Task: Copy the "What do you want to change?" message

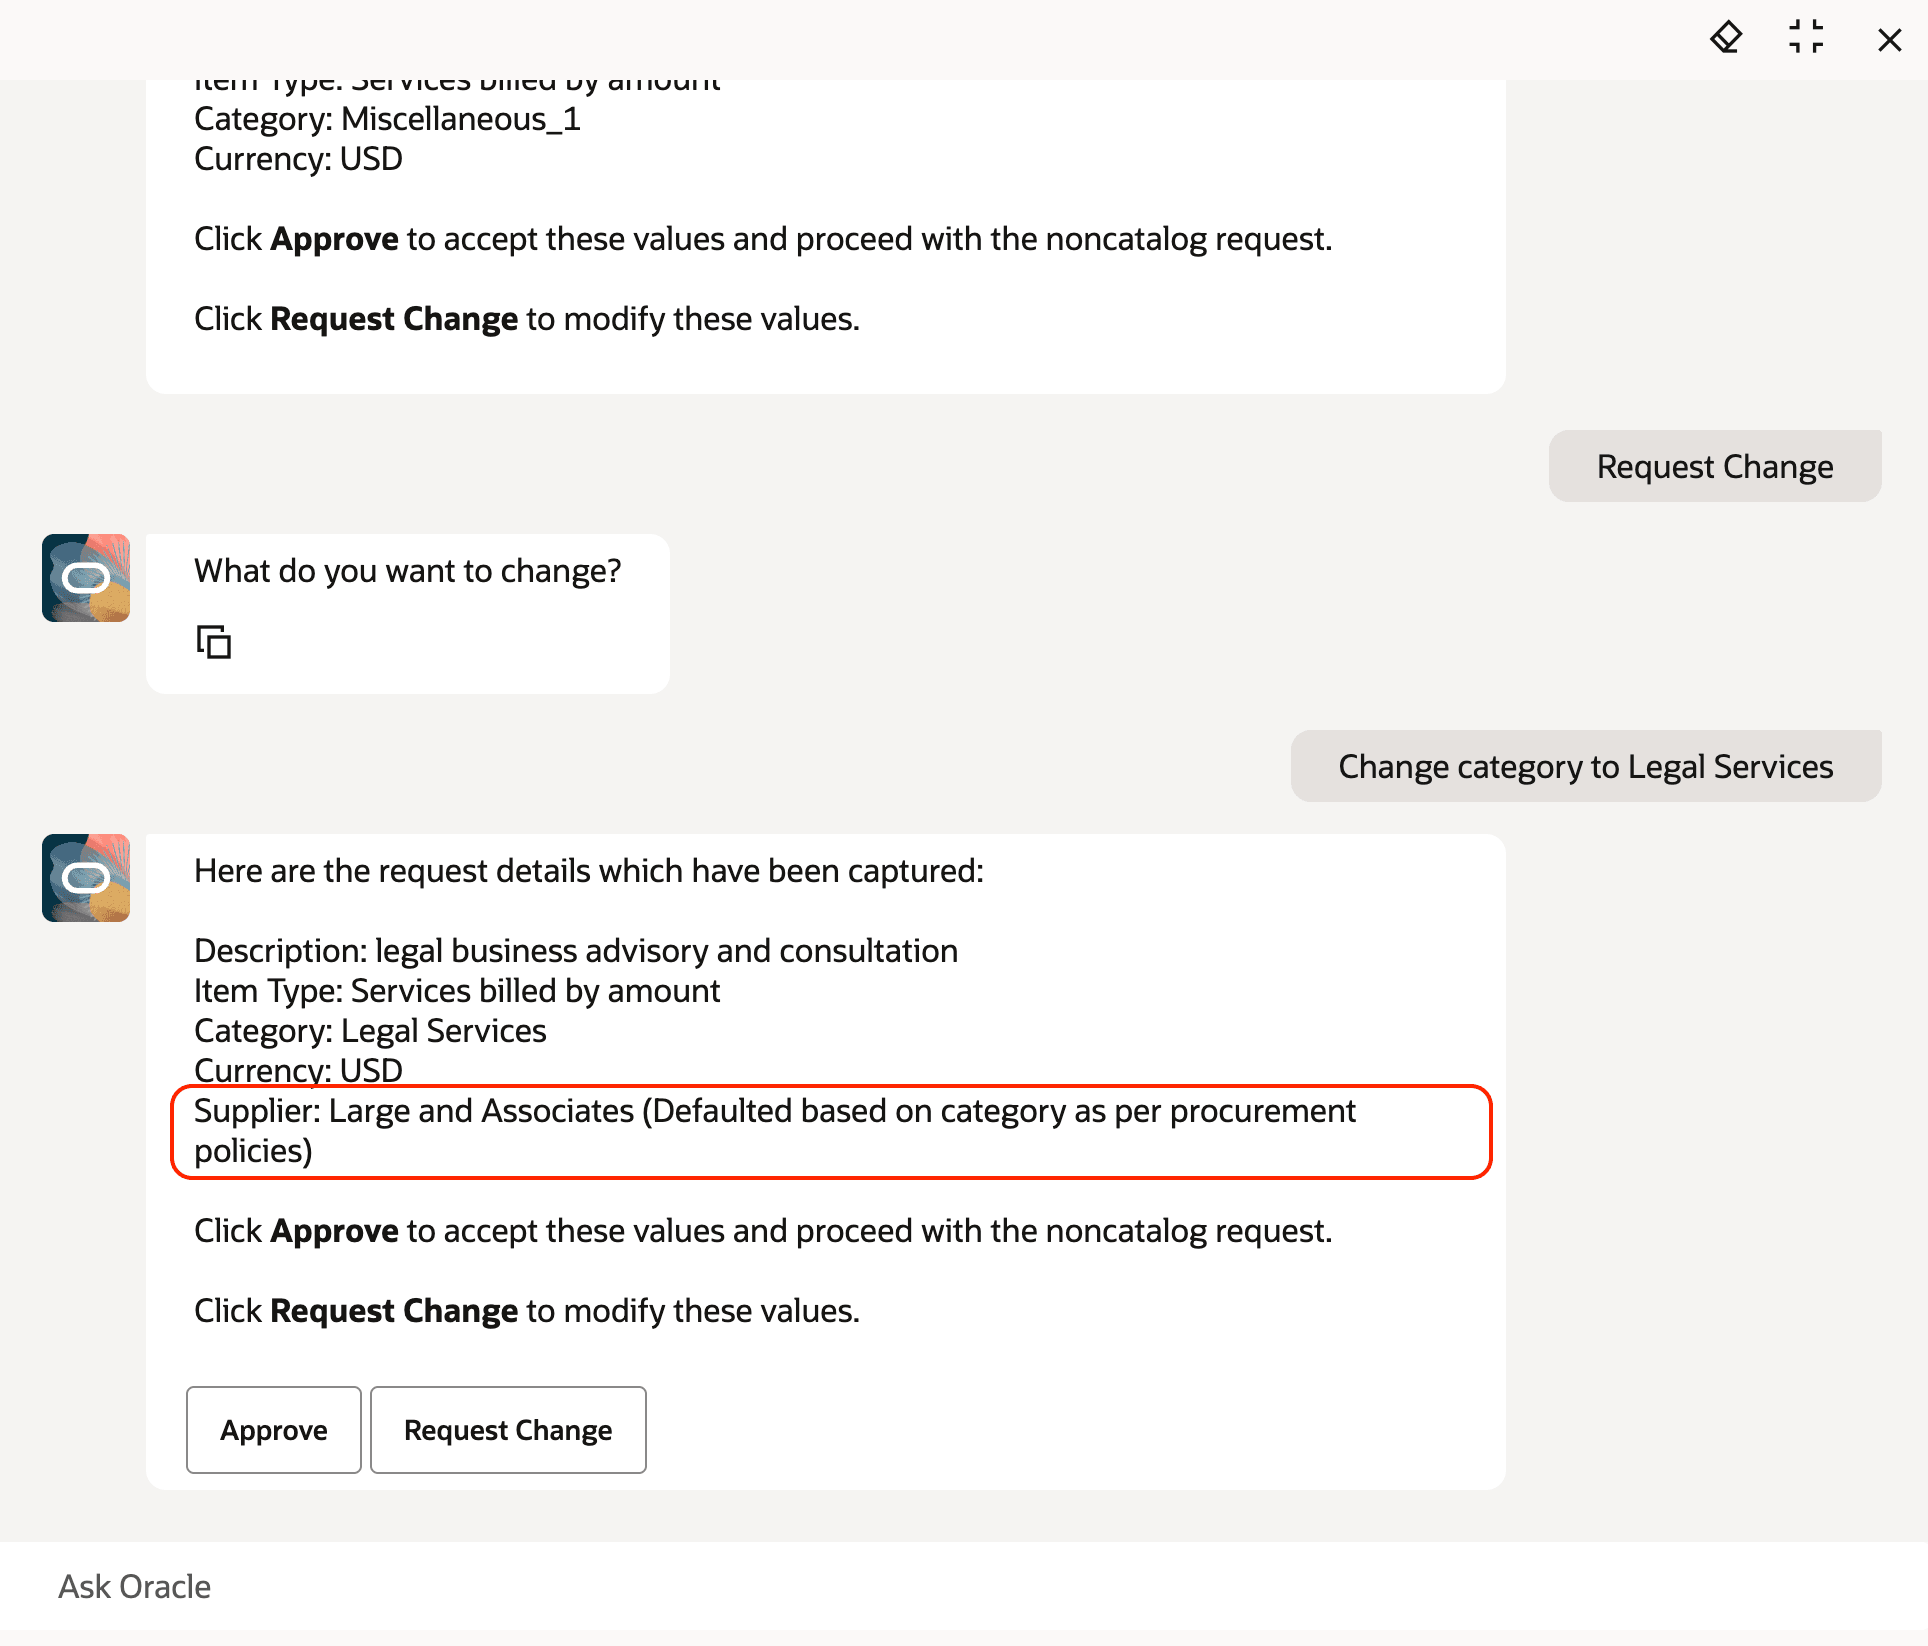Action: click(214, 641)
